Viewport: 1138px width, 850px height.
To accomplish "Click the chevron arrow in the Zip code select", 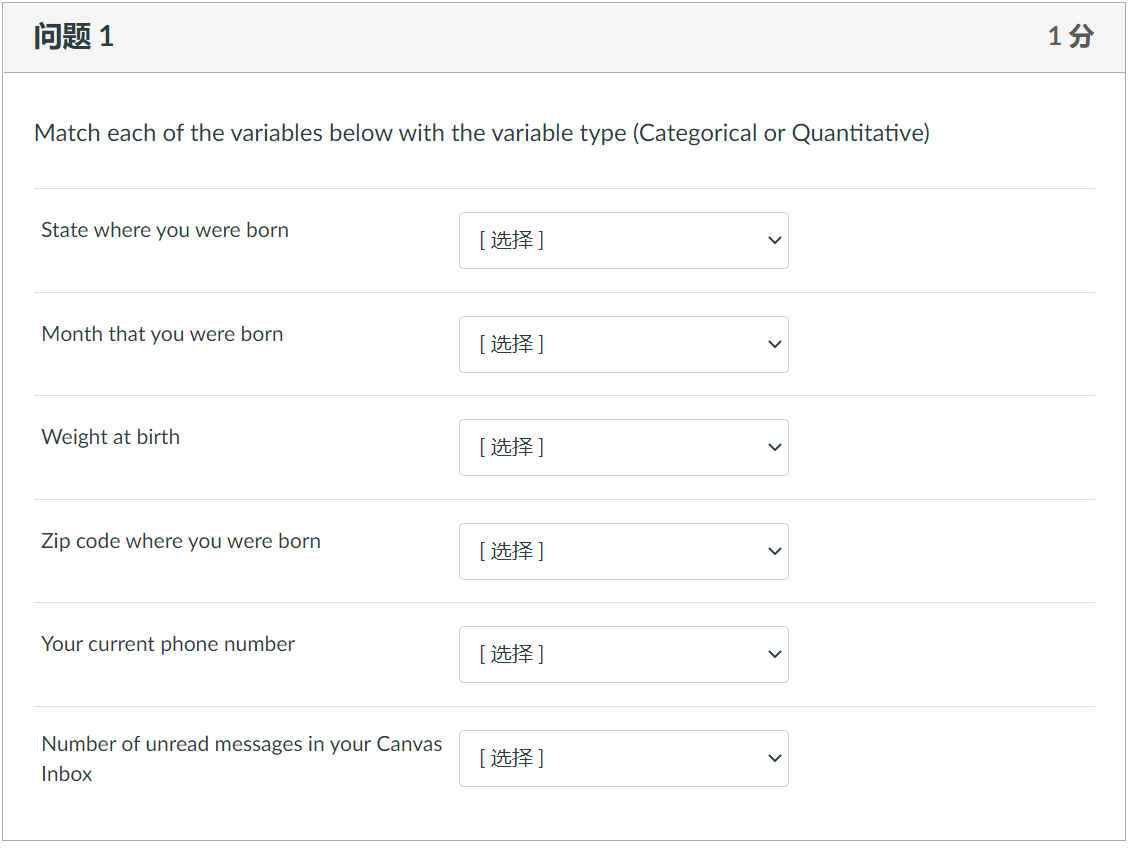I will point(774,551).
